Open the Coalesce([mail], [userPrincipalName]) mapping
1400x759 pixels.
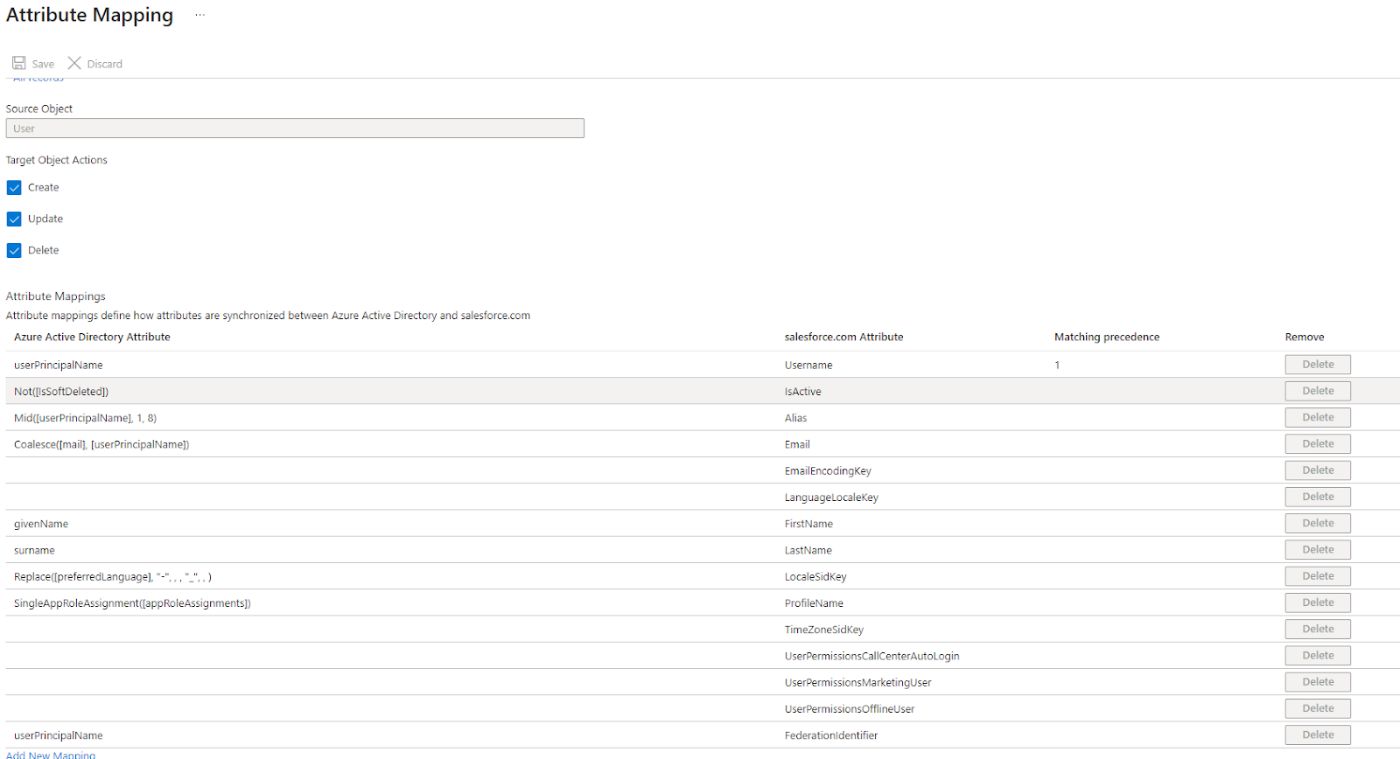tap(101, 444)
